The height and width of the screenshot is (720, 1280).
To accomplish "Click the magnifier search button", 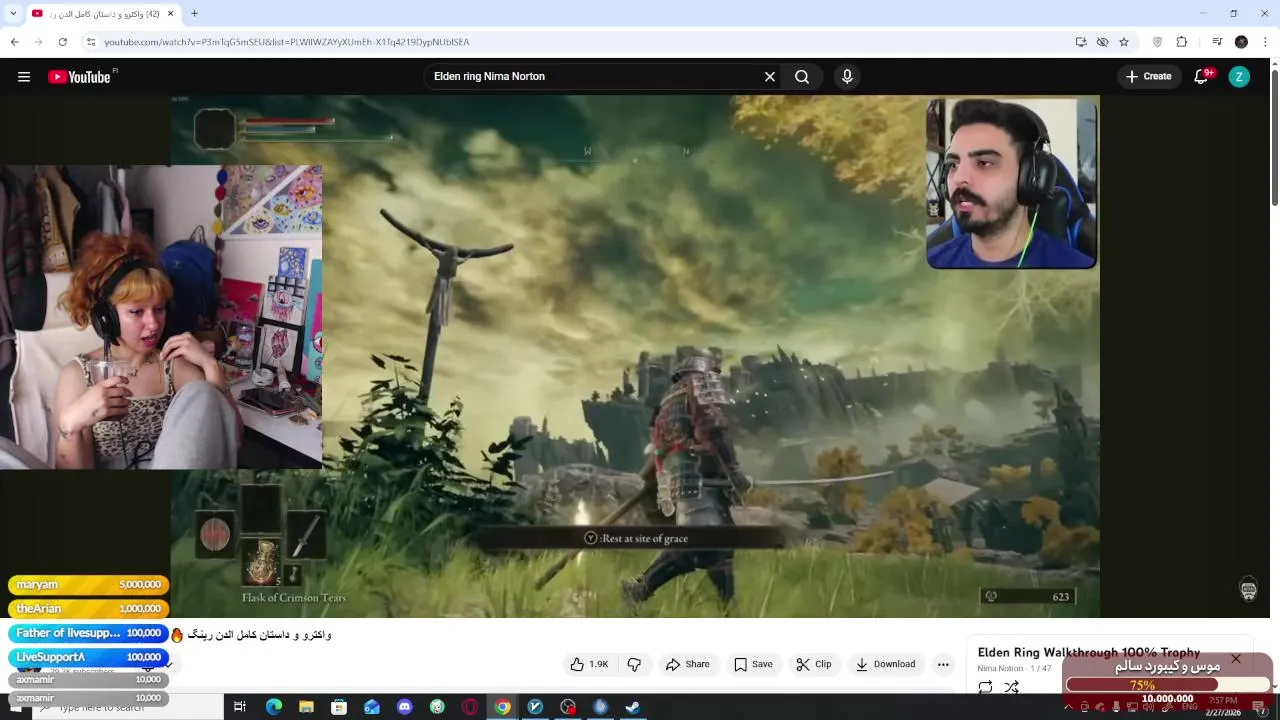I will point(802,77).
